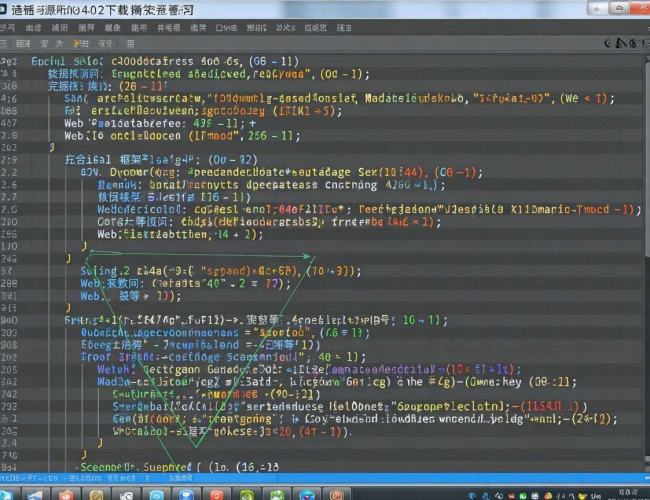Click the Start button in the taskbar
The height and width of the screenshot is (500, 650).
pyautogui.click(x=6, y=495)
